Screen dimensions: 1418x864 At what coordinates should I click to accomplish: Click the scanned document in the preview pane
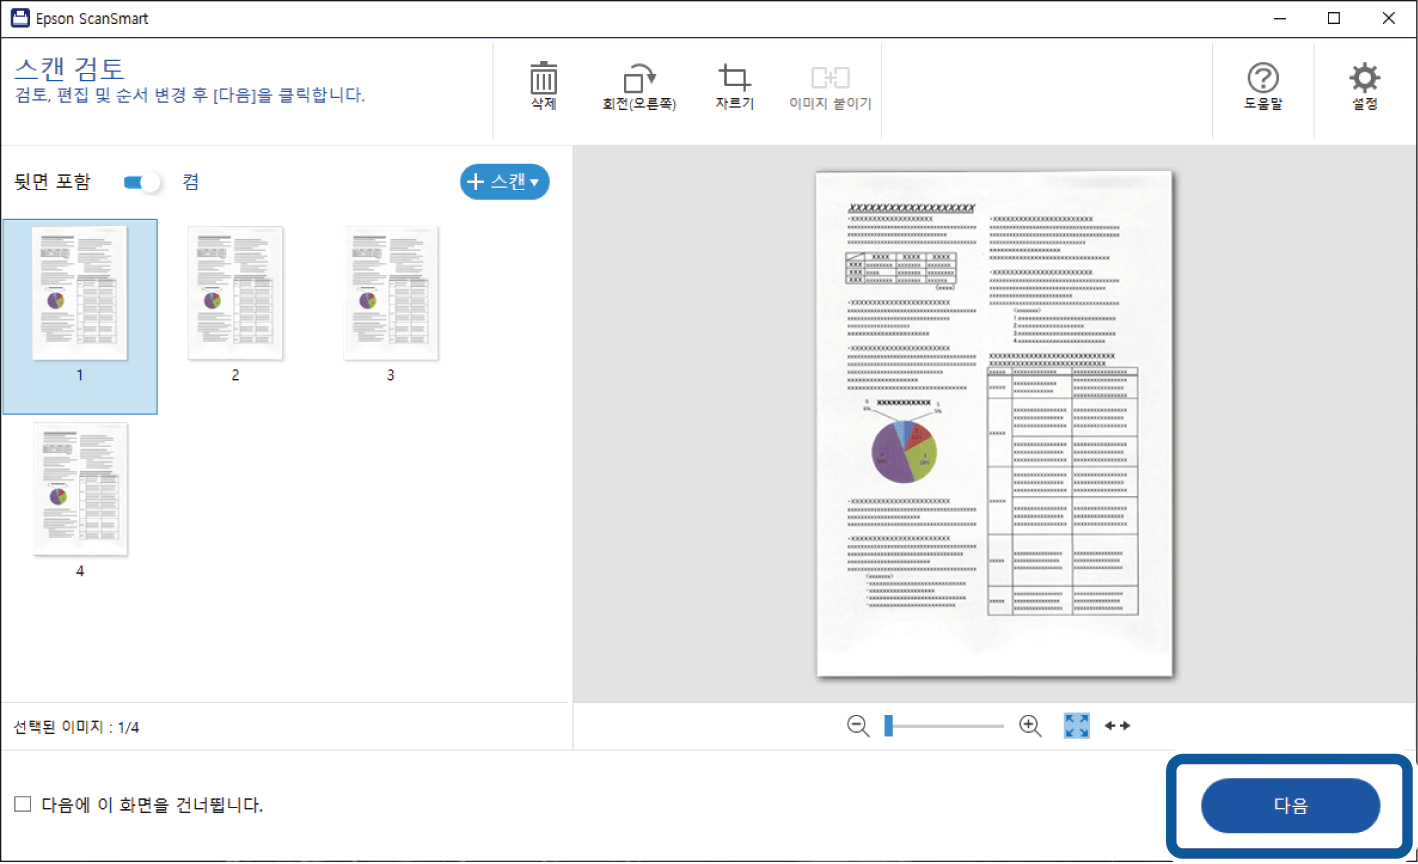(x=994, y=423)
